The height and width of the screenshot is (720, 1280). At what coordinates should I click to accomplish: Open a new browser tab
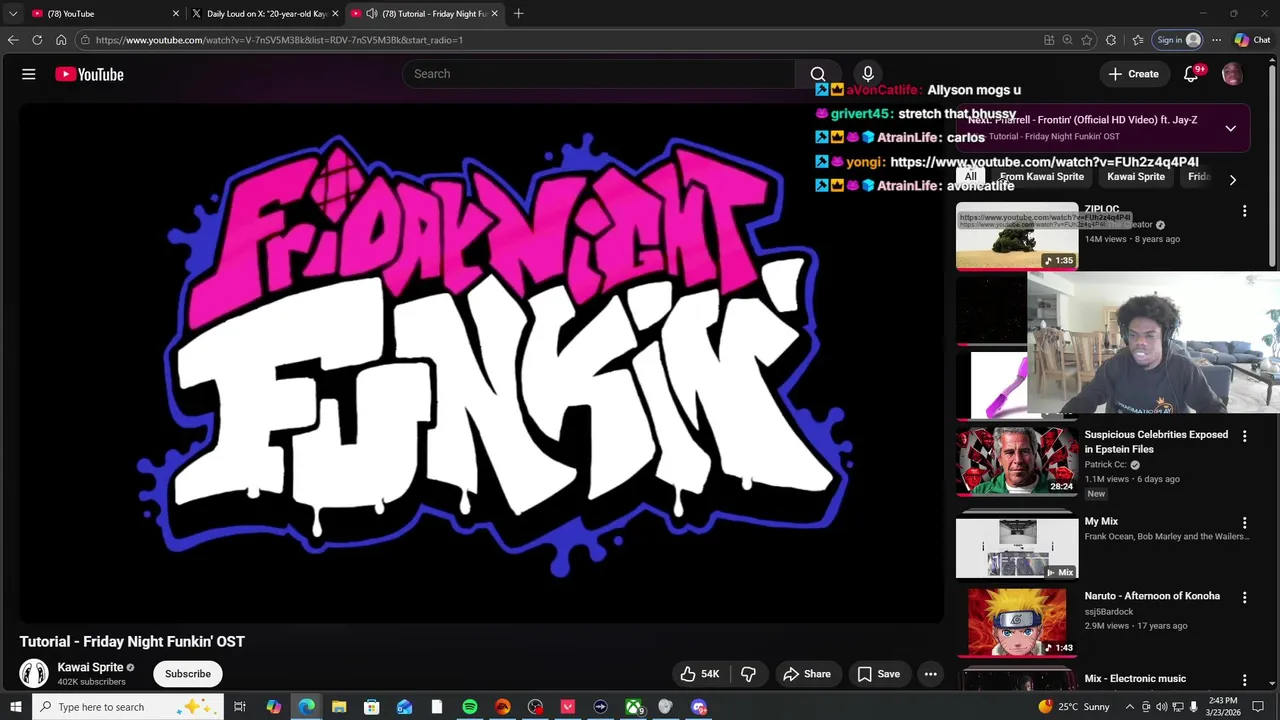tap(518, 14)
